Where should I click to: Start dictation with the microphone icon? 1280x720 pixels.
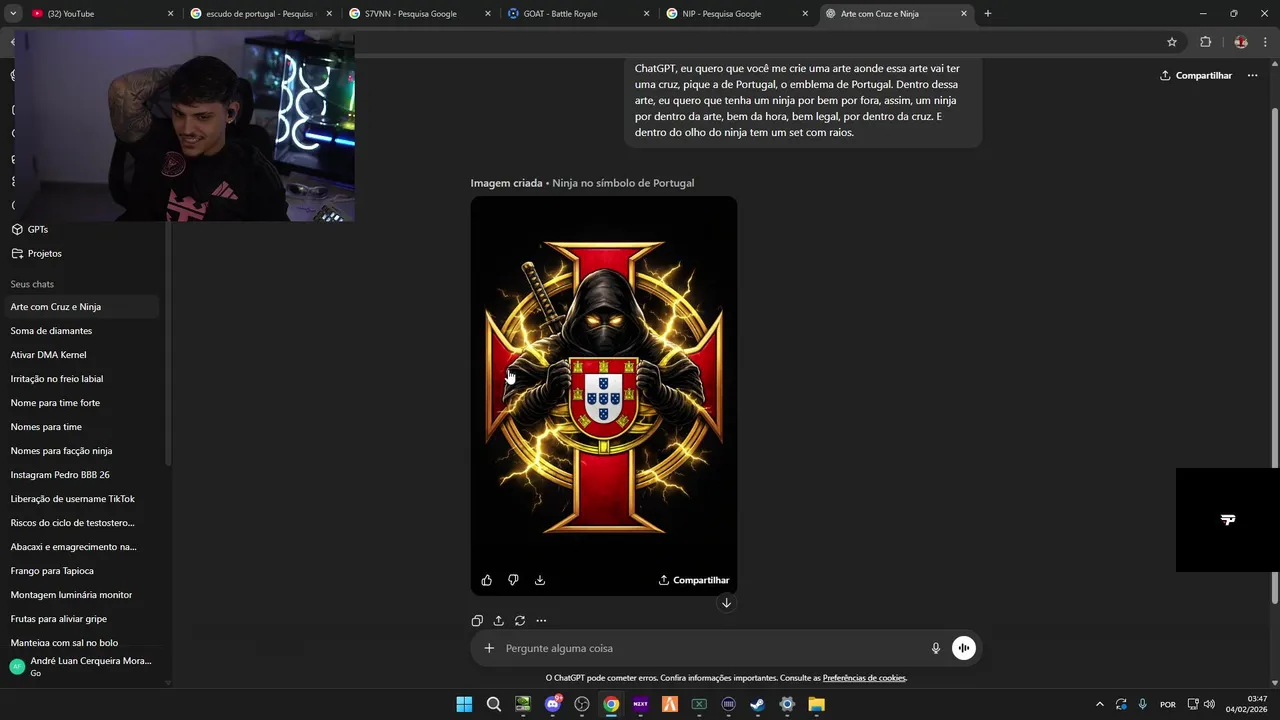pyautogui.click(x=936, y=648)
